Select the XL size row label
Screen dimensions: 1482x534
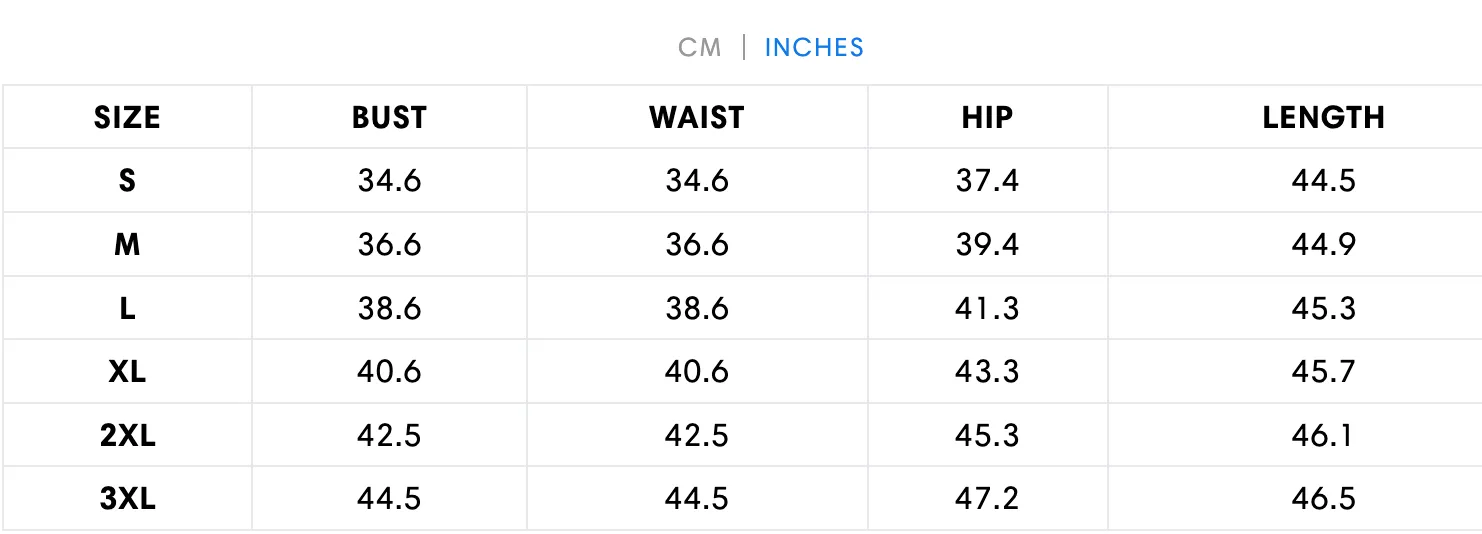(x=127, y=371)
